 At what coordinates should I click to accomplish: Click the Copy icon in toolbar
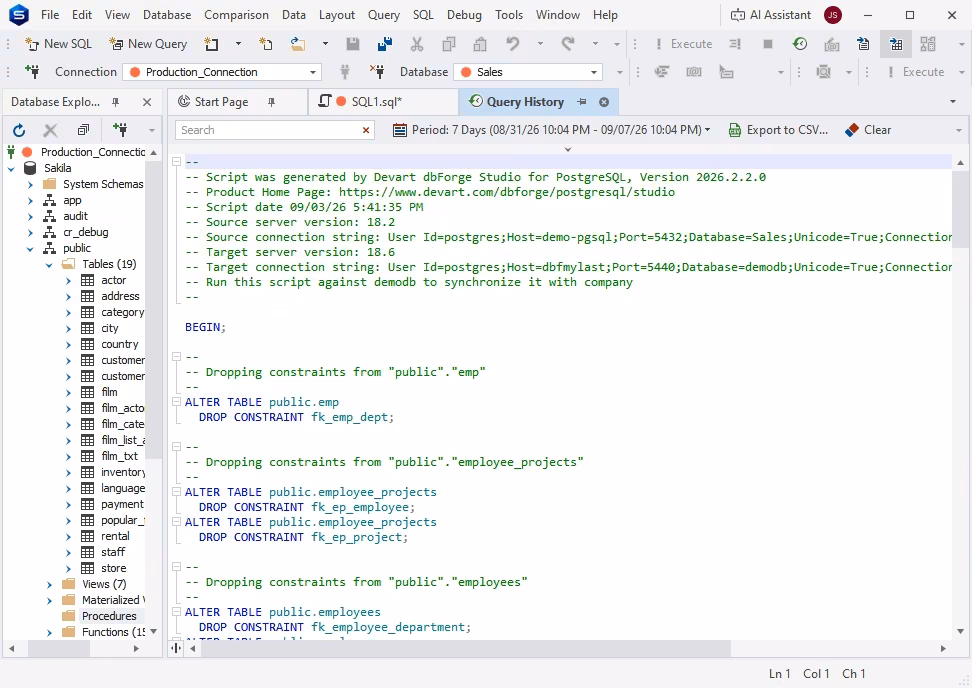[449, 44]
